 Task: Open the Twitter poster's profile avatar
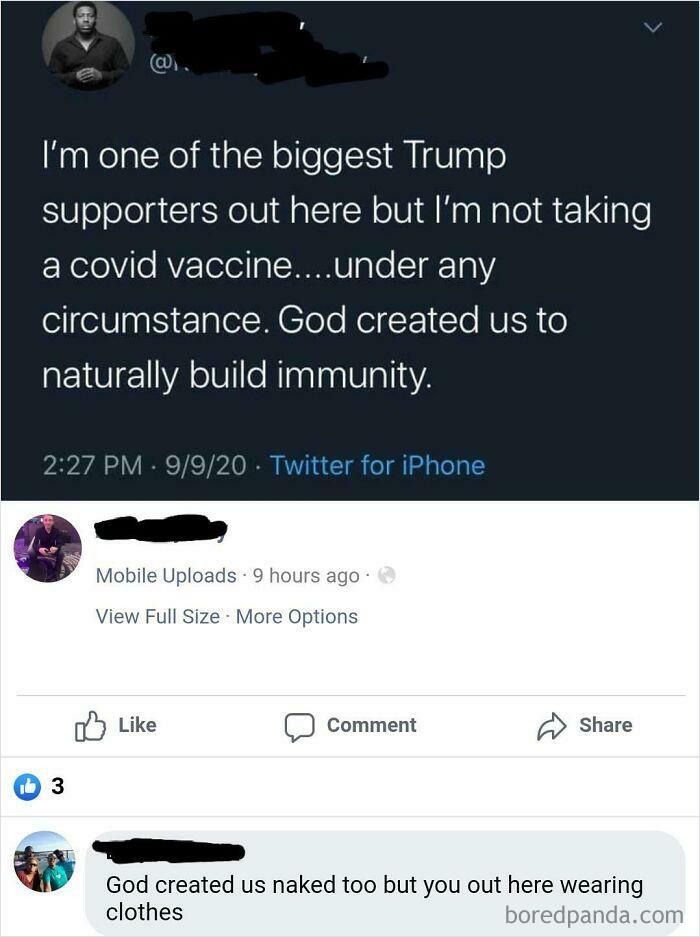pos(88,44)
